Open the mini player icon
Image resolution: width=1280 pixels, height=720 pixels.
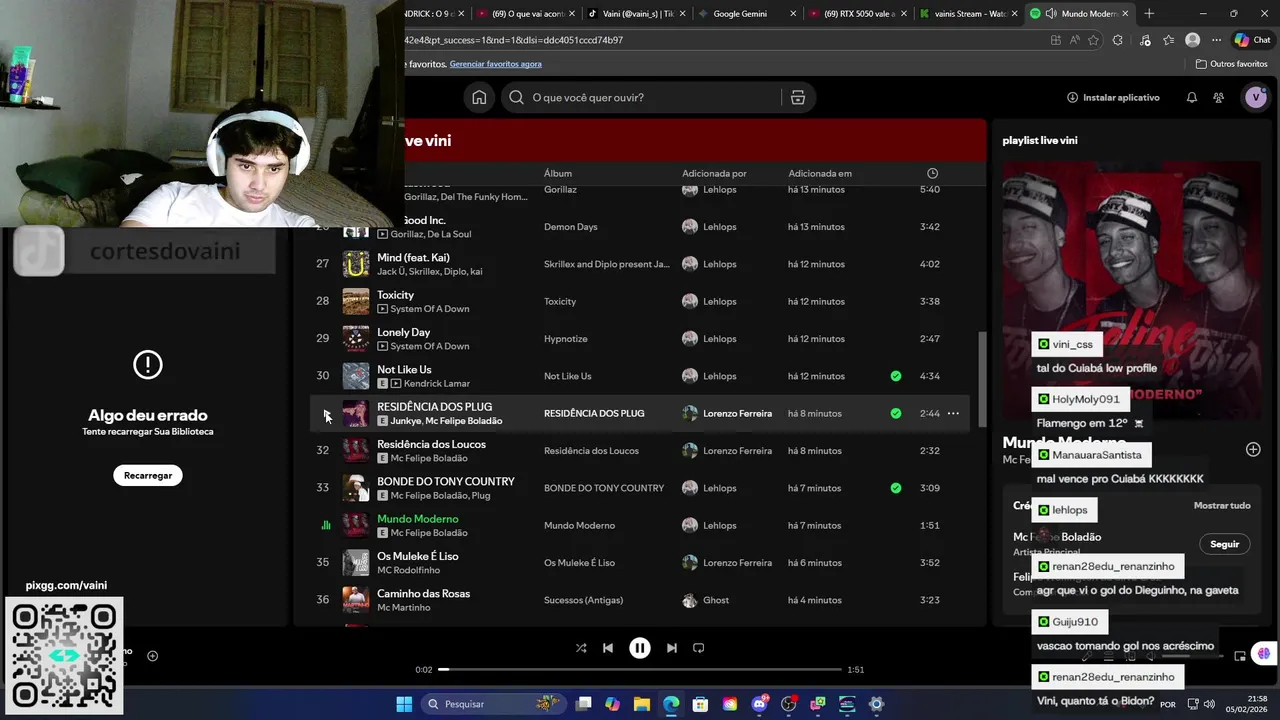pyautogui.click(x=1240, y=656)
